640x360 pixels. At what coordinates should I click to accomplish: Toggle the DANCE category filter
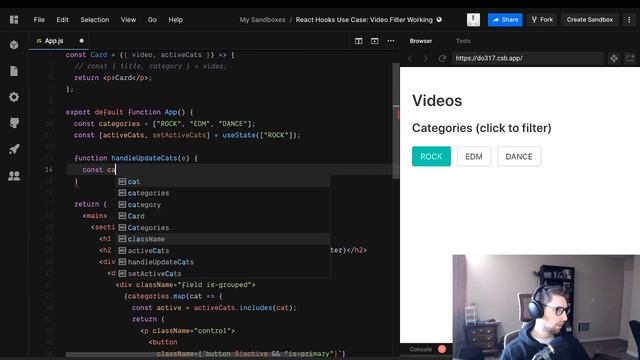519,156
